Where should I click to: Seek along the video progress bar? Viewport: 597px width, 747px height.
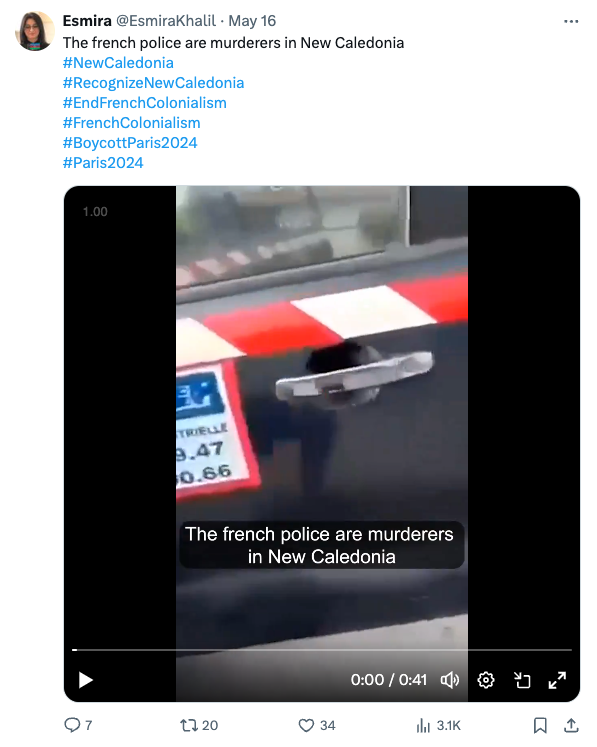322,650
